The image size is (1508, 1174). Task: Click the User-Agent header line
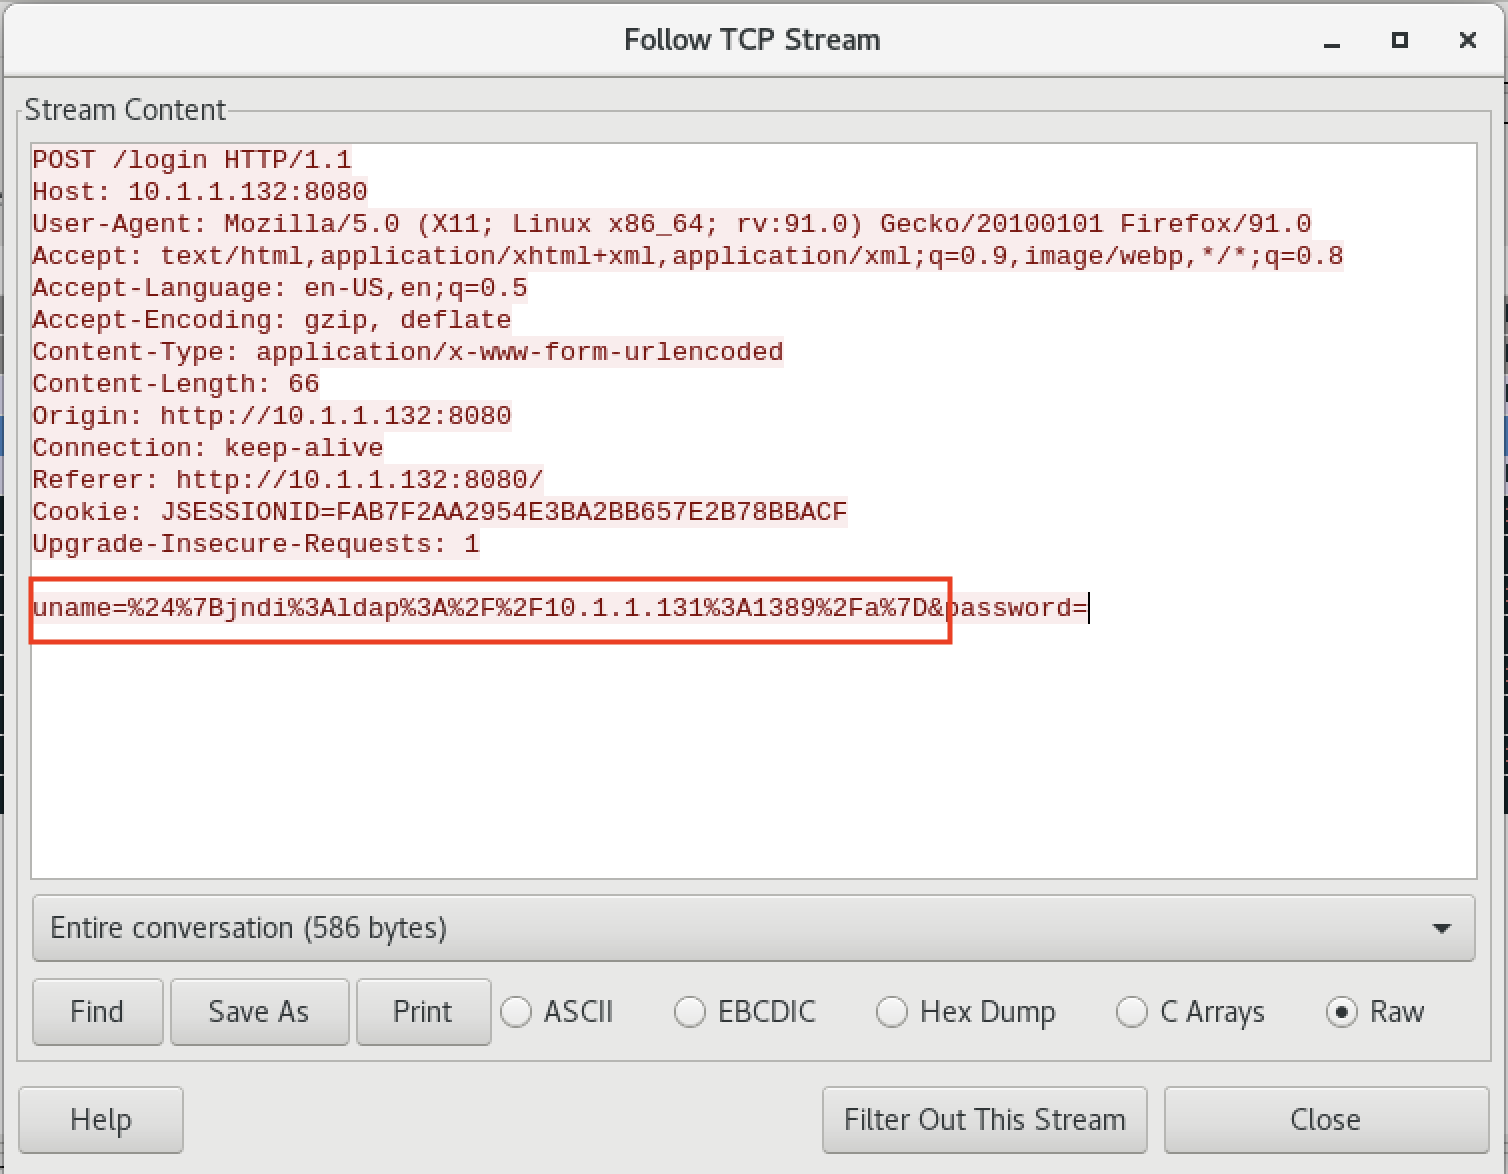(x=670, y=224)
